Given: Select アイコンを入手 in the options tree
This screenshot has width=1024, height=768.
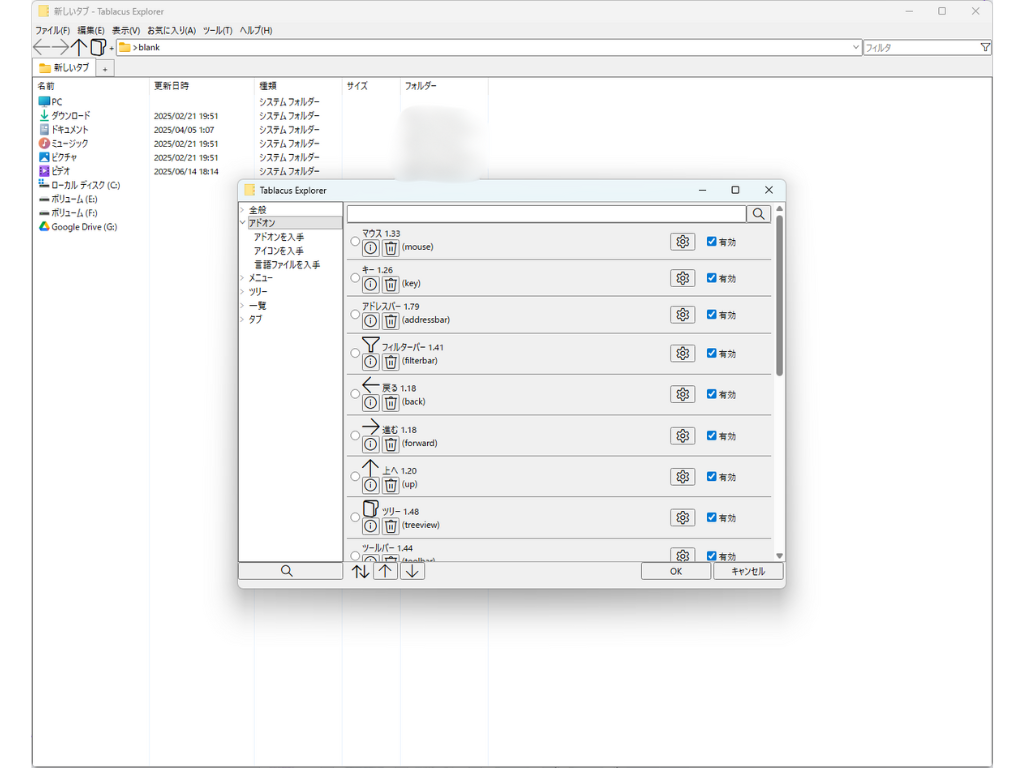Looking at the screenshot, I should 279,251.
